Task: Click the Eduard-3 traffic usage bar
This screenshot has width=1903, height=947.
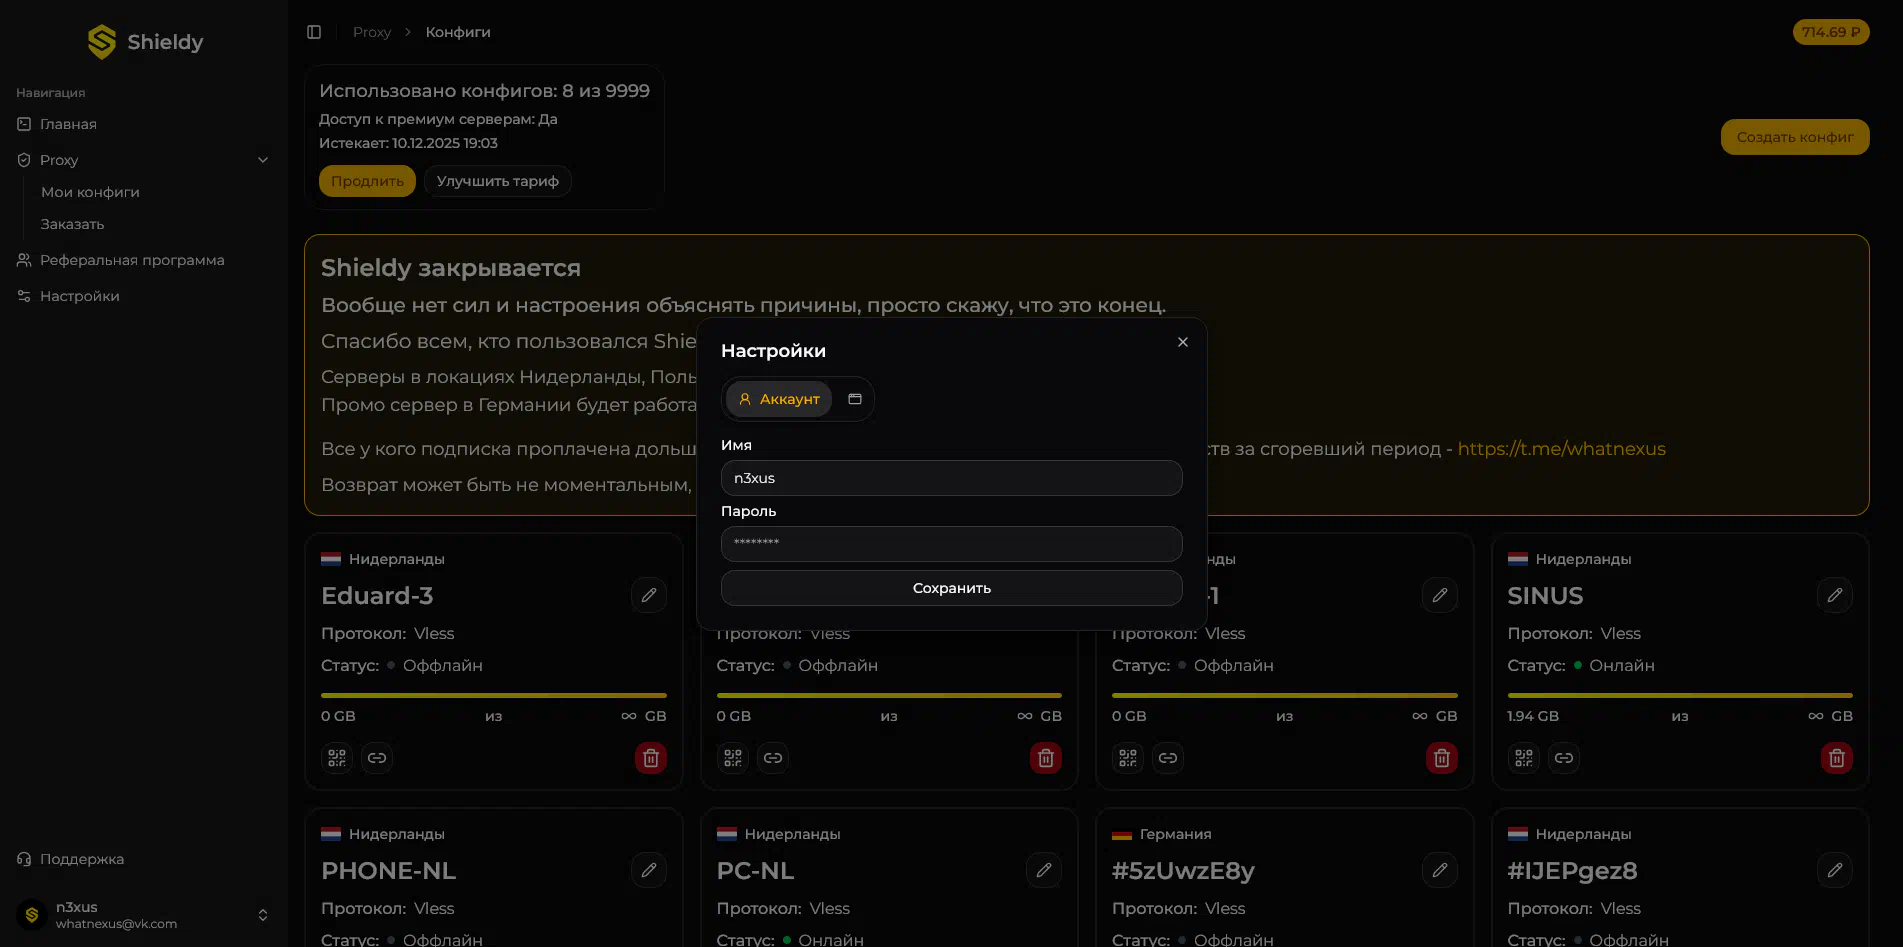Action: click(493, 695)
